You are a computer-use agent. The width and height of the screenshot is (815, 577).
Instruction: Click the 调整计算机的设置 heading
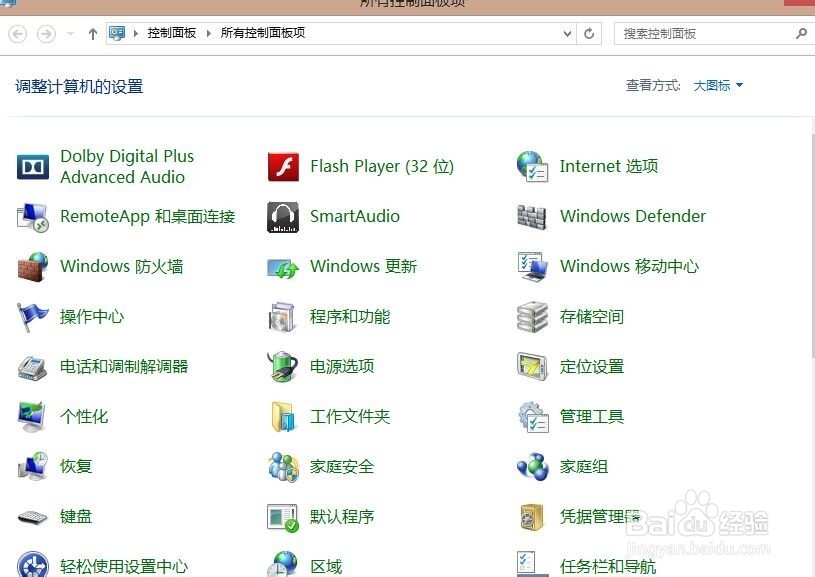77,86
